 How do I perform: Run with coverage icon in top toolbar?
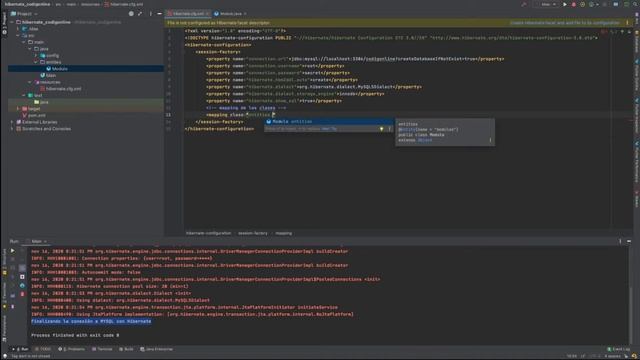(582, 4)
